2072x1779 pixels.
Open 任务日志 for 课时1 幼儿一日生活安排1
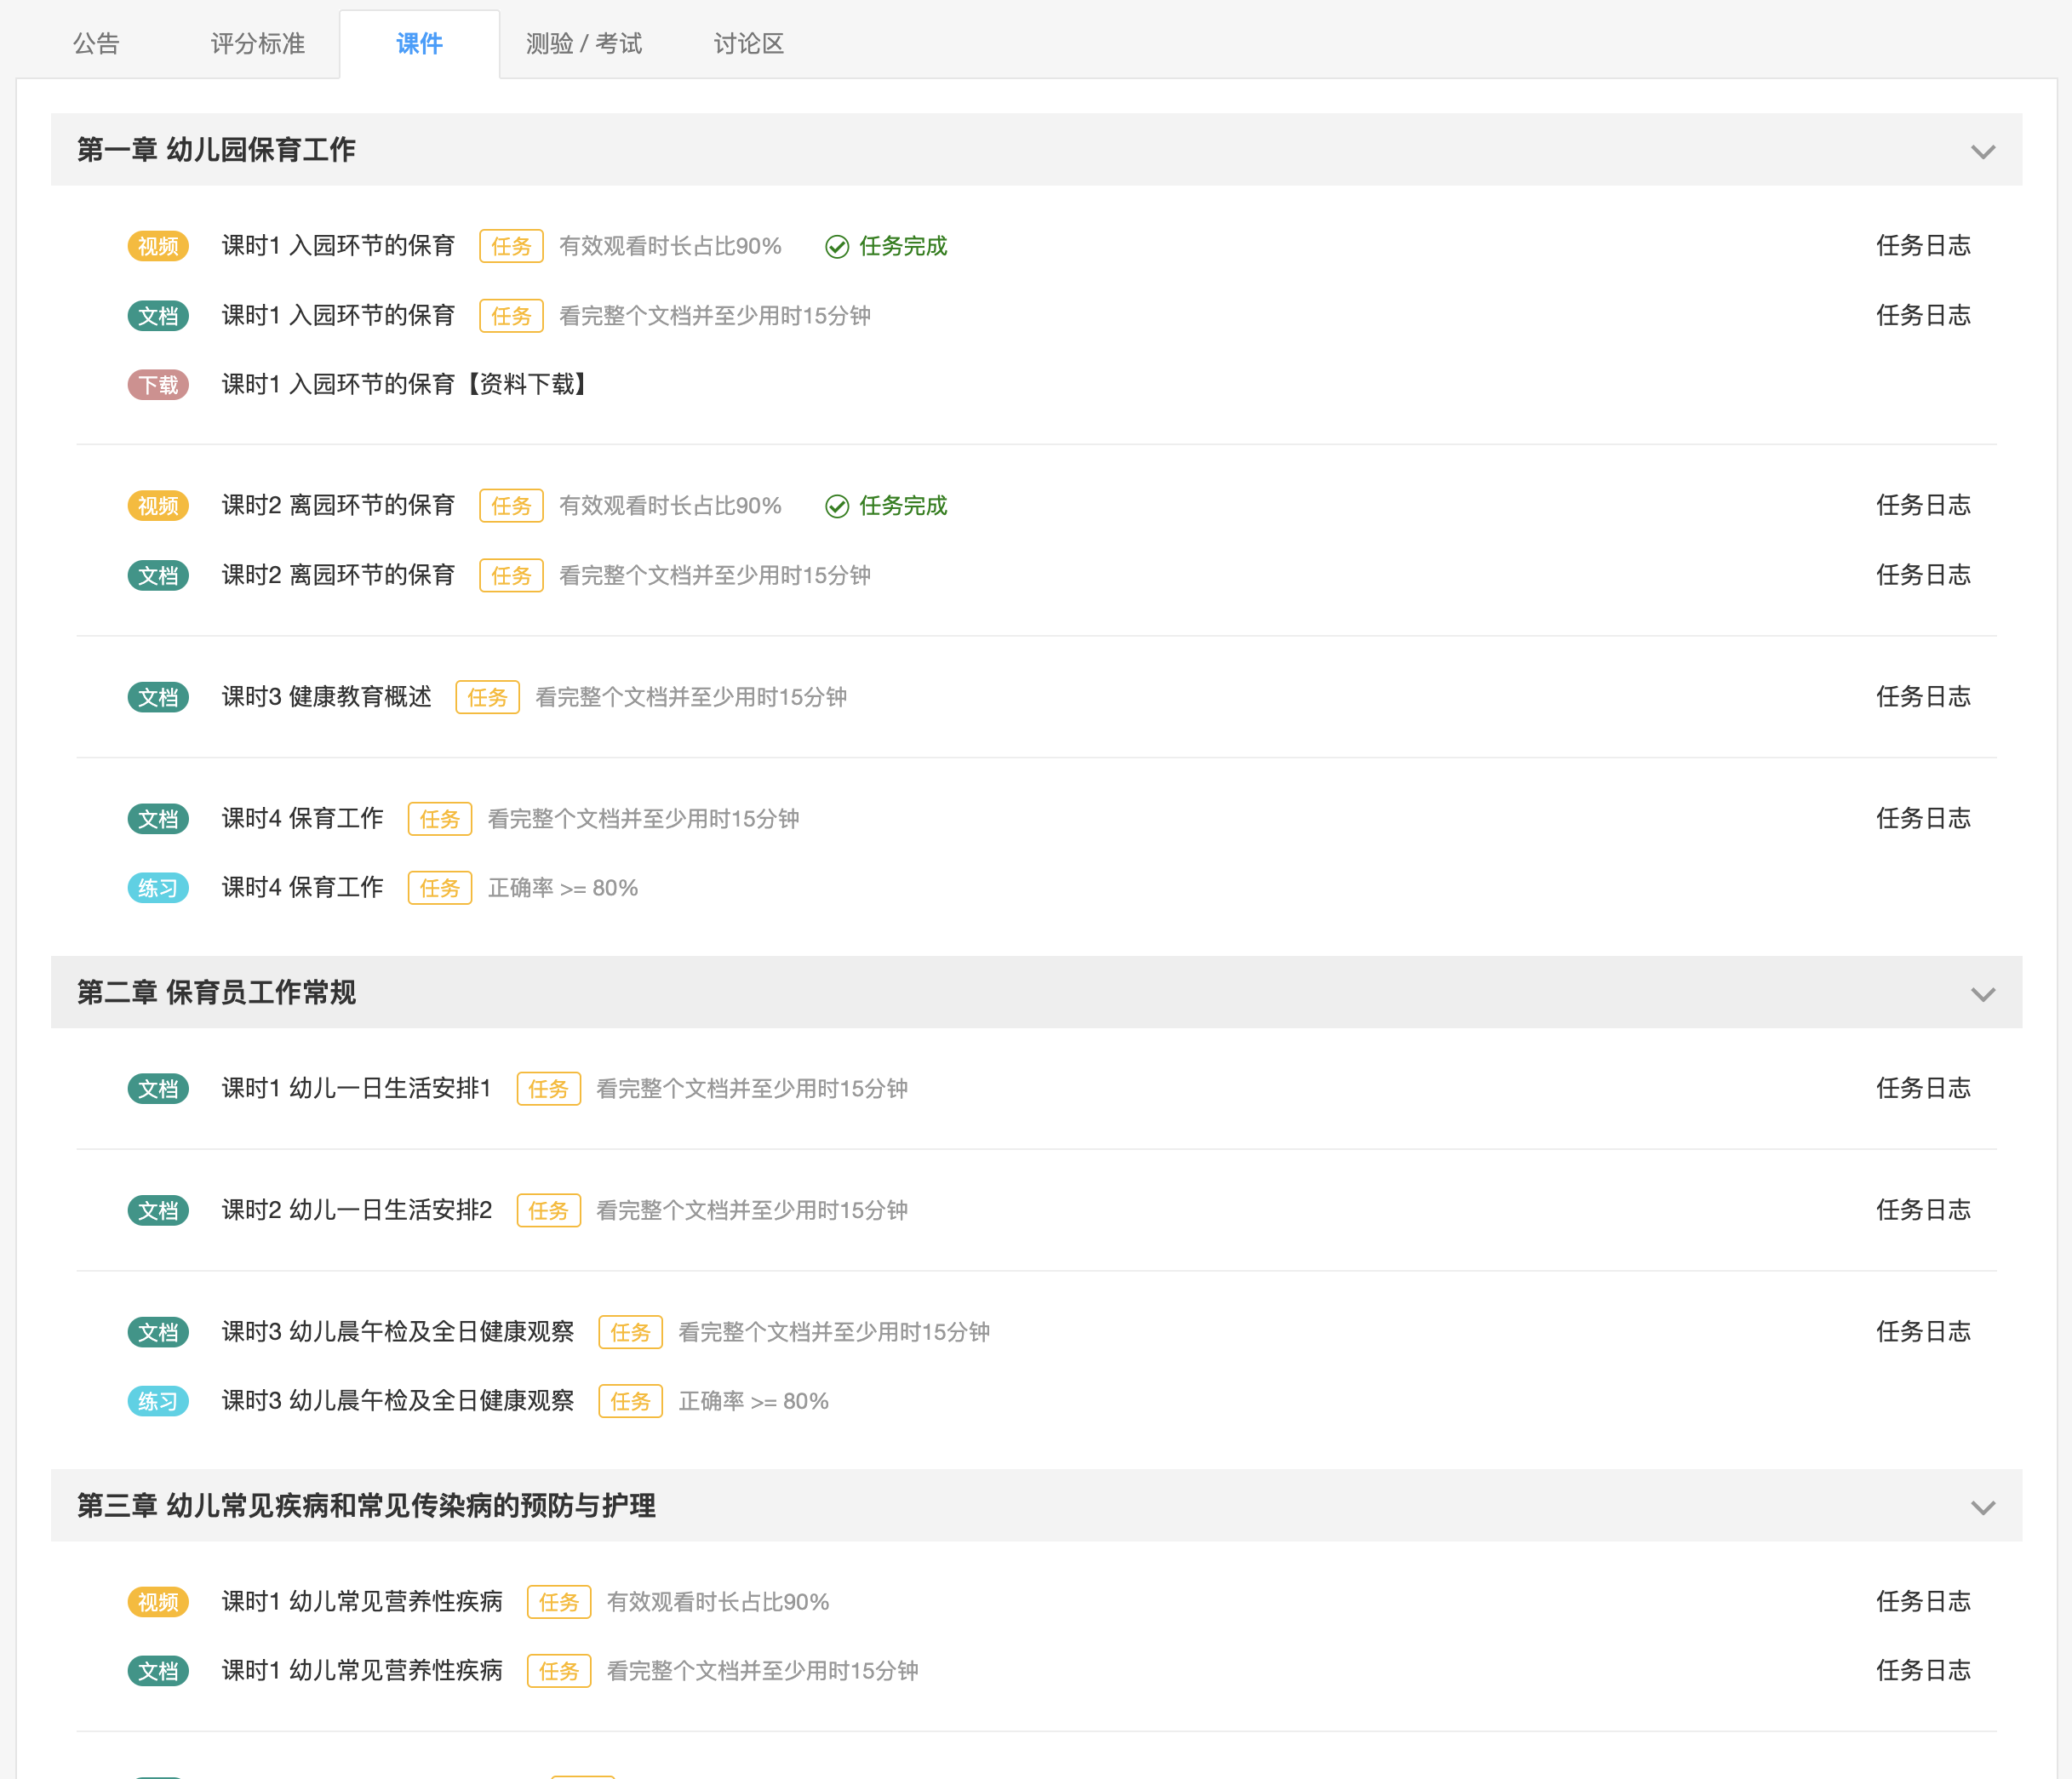tap(1922, 1088)
